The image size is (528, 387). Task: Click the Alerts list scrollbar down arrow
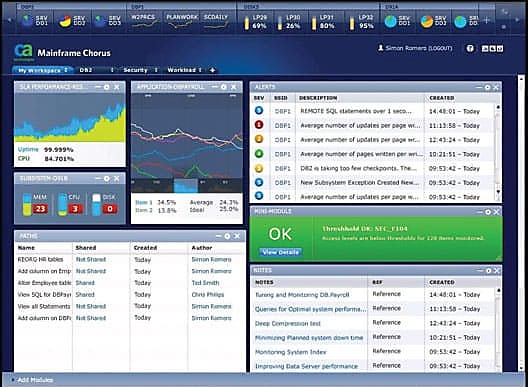click(x=498, y=192)
